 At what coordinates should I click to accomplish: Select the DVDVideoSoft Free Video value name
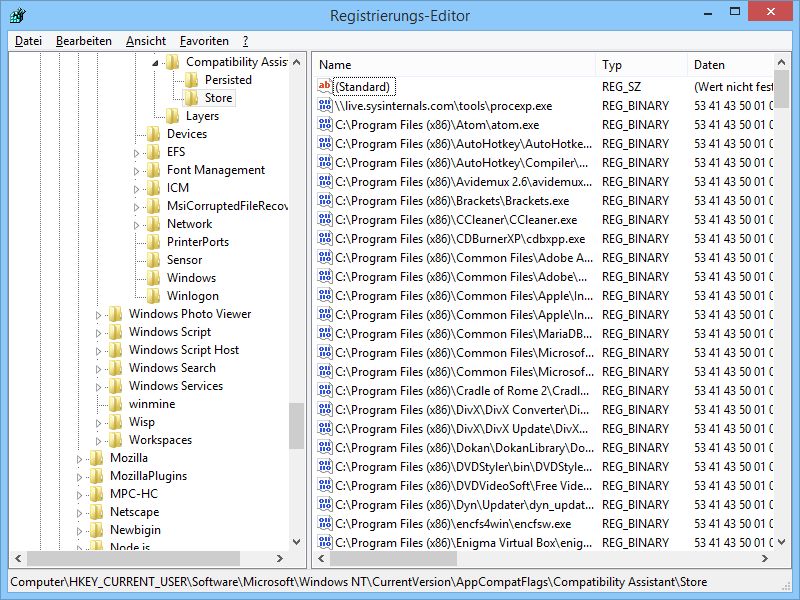[463, 486]
